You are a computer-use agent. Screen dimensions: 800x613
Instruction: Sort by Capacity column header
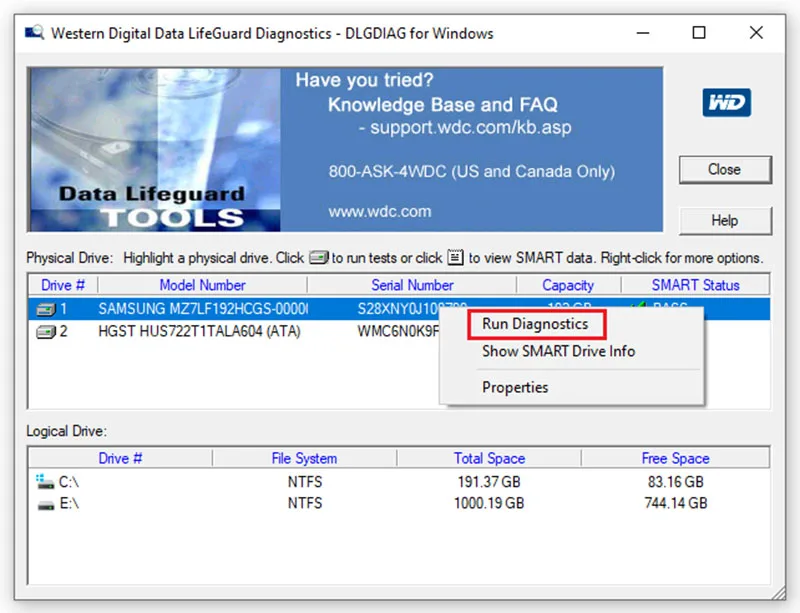568,285
